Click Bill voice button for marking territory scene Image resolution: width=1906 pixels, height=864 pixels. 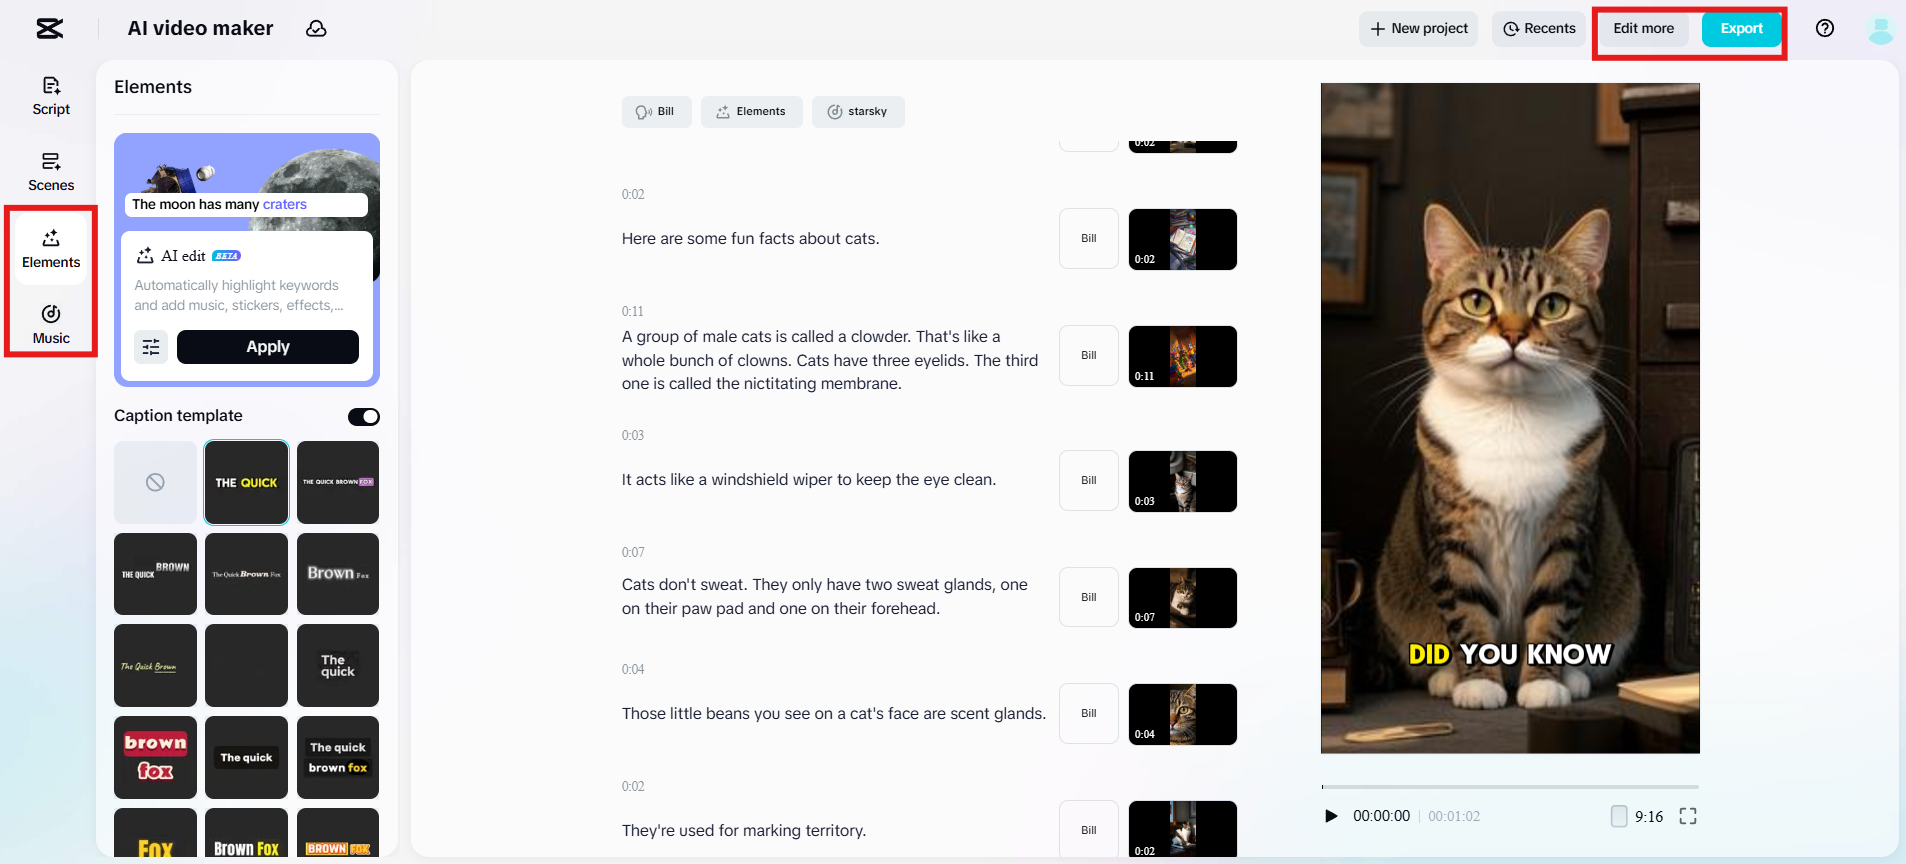pos(1089,830)
